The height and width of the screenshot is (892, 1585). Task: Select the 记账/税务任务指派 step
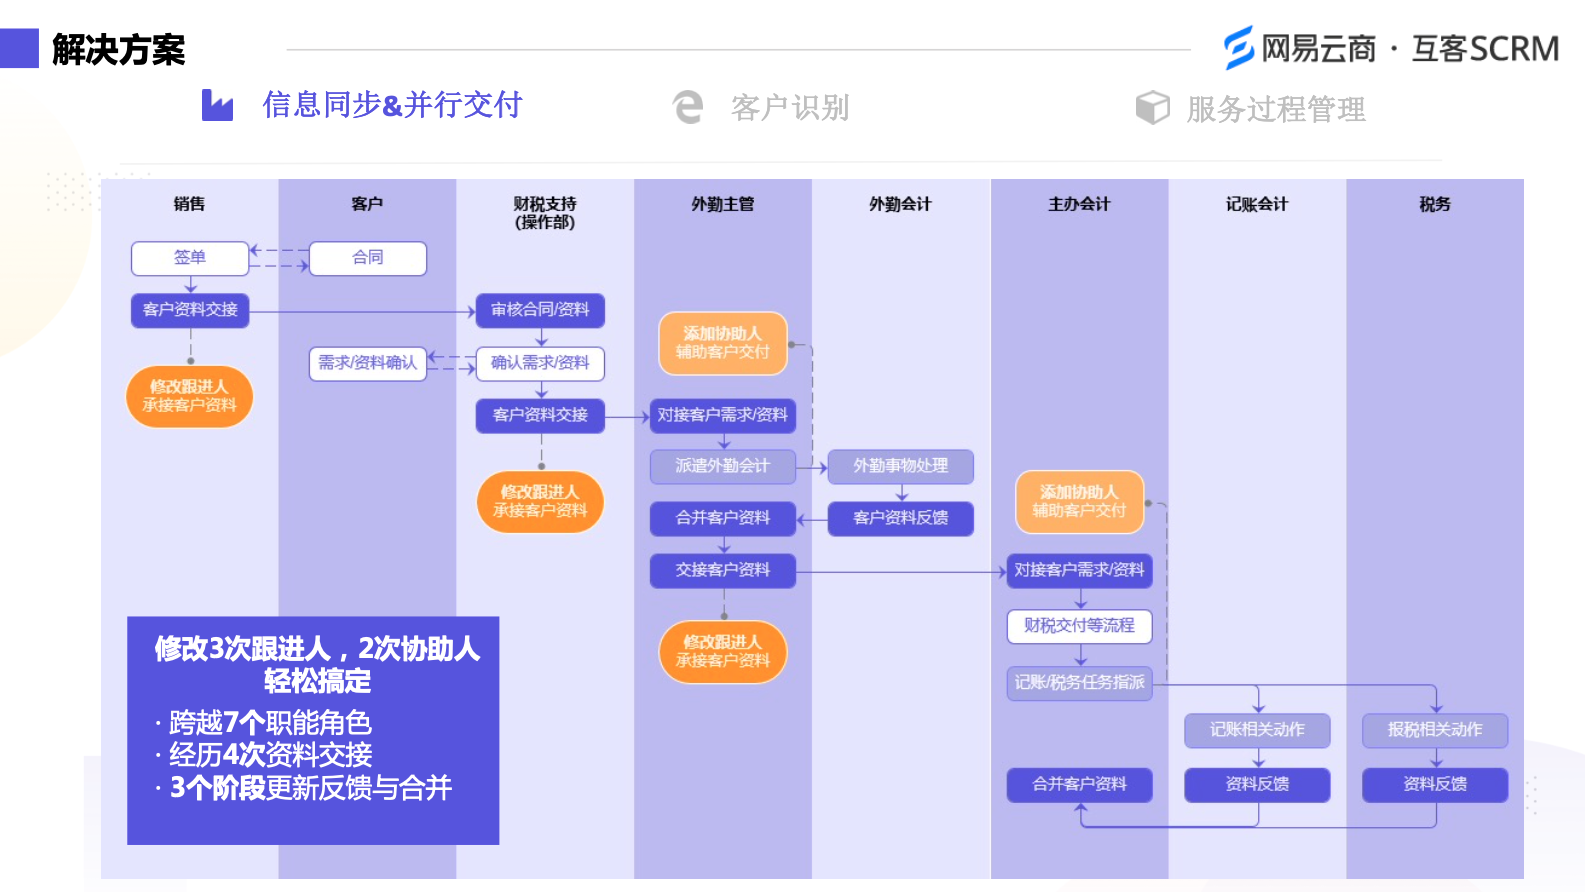(1079, 683)
